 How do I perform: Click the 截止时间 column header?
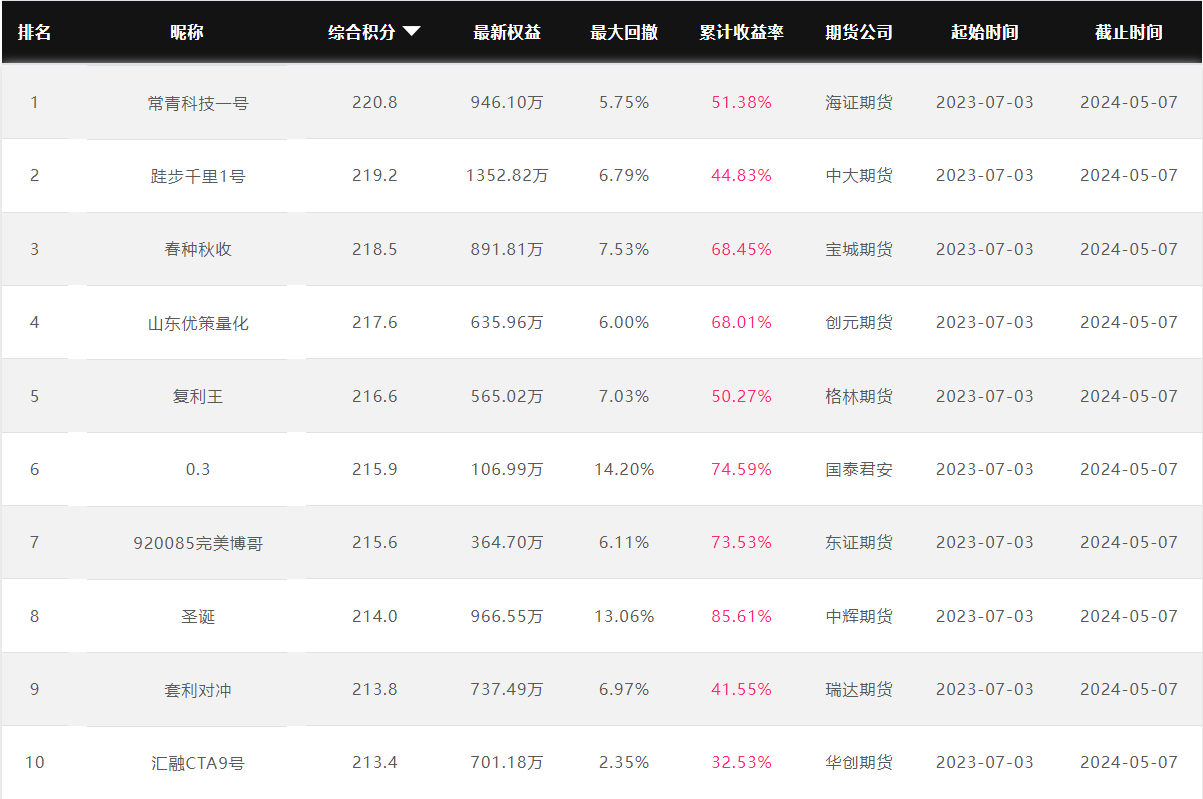point(1129,32)
